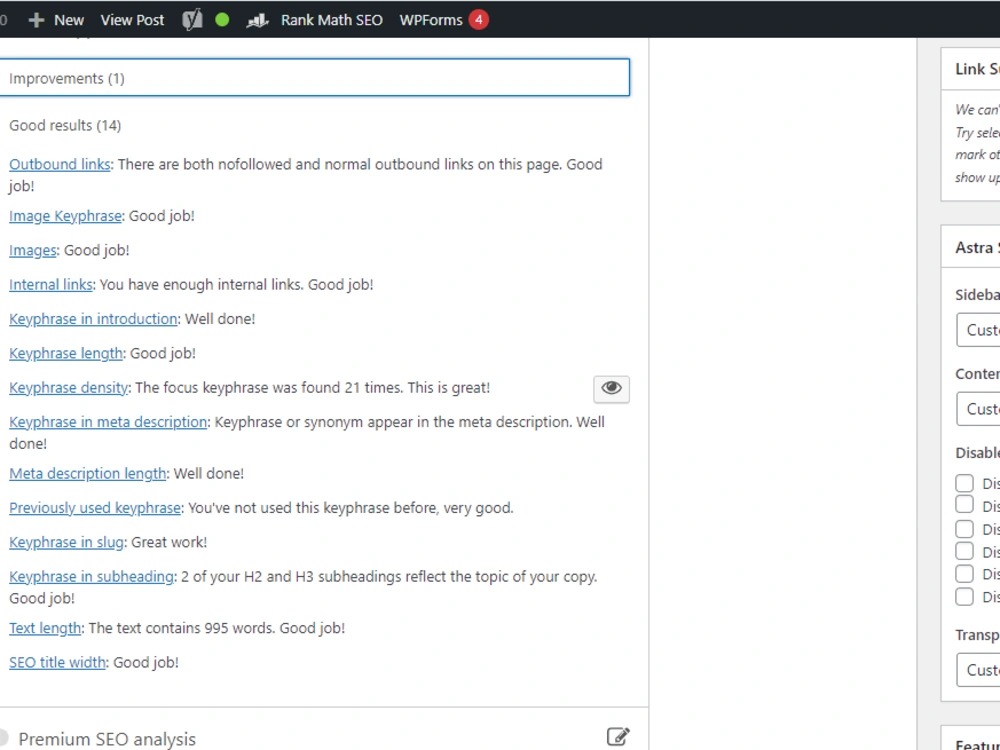Open the Outbound links help link
The width and height of the screenshot is (1000, 750).
(x=59, y=164)
